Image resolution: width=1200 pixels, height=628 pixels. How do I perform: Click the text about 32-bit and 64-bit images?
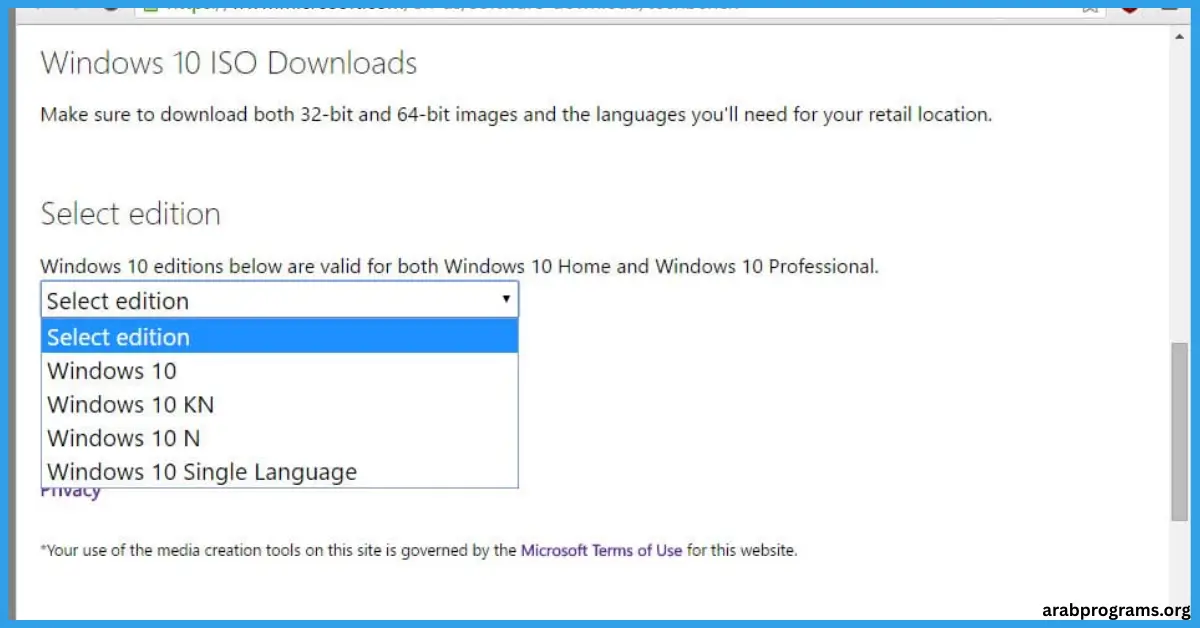coord(516,114)
